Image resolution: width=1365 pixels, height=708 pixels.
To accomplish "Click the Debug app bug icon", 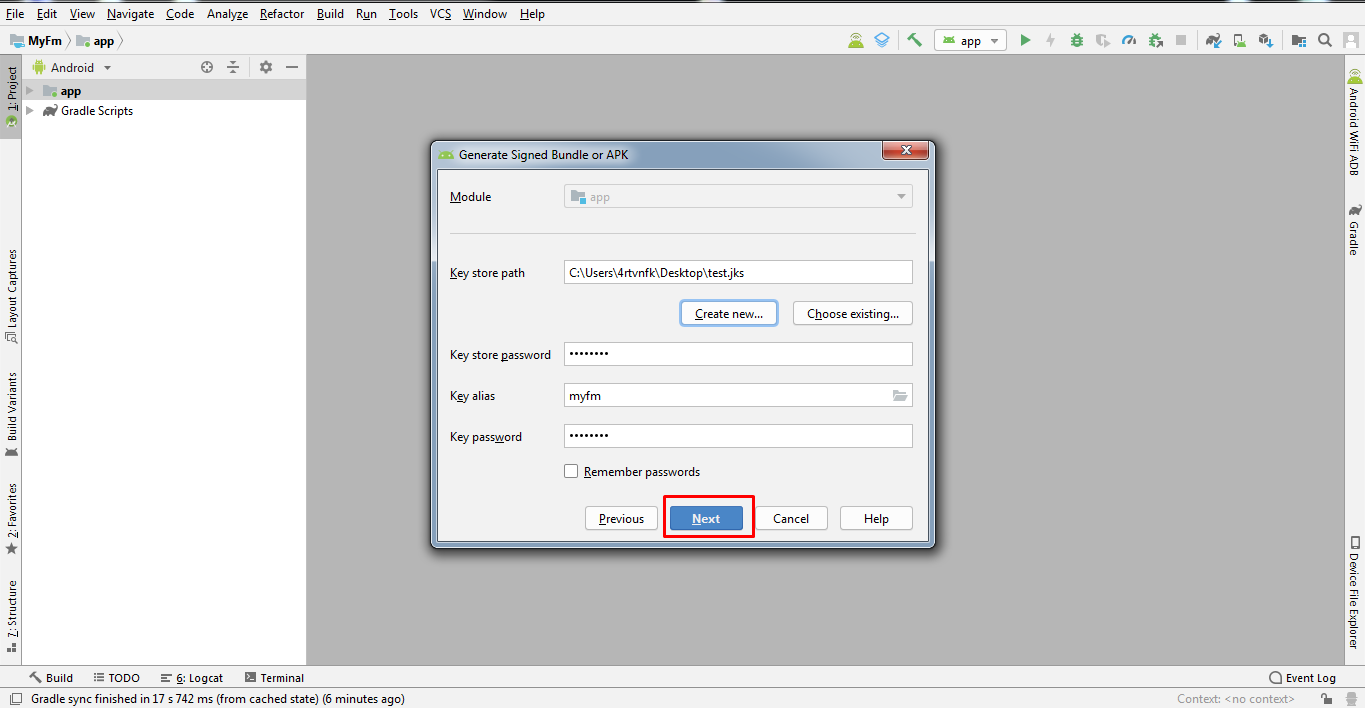I will [1077, 41].
